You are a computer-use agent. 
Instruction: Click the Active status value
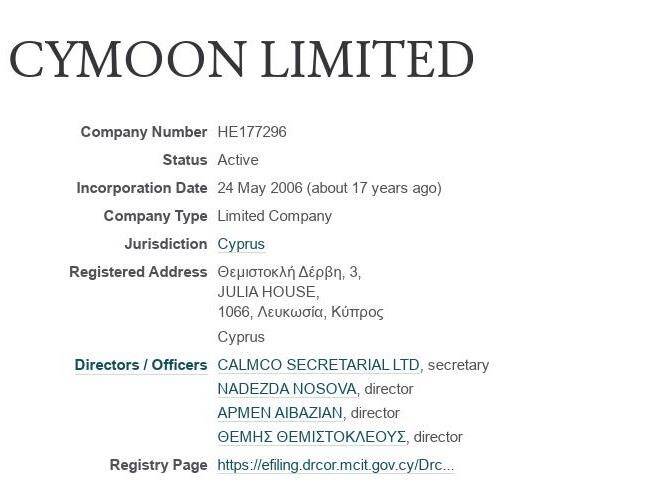pyautogui.click(x=238, y=160)
